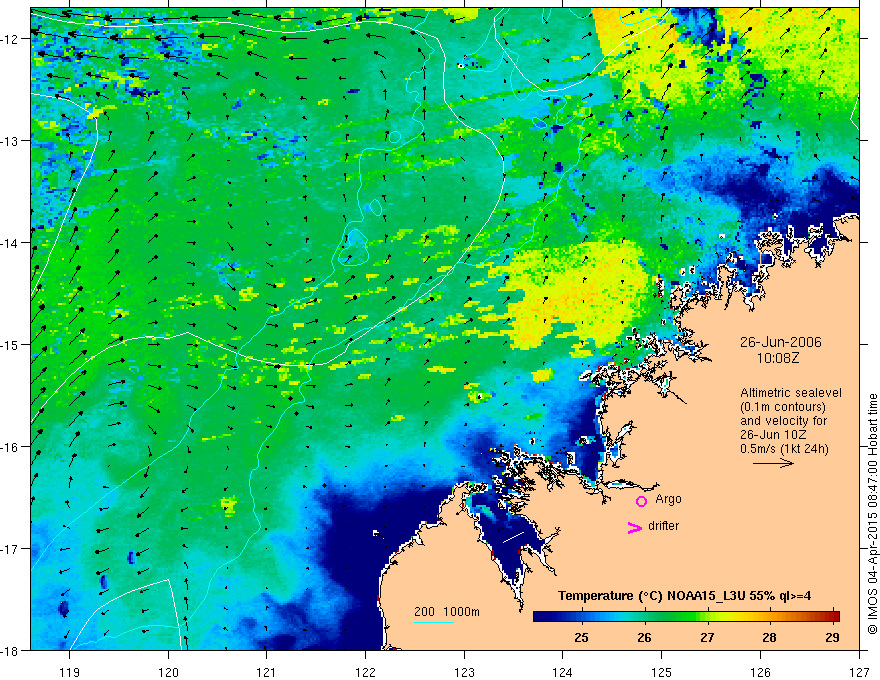Click the longitude axis label 124
The height and width of the screenshot is (680, 880).
tap(563, 673)
